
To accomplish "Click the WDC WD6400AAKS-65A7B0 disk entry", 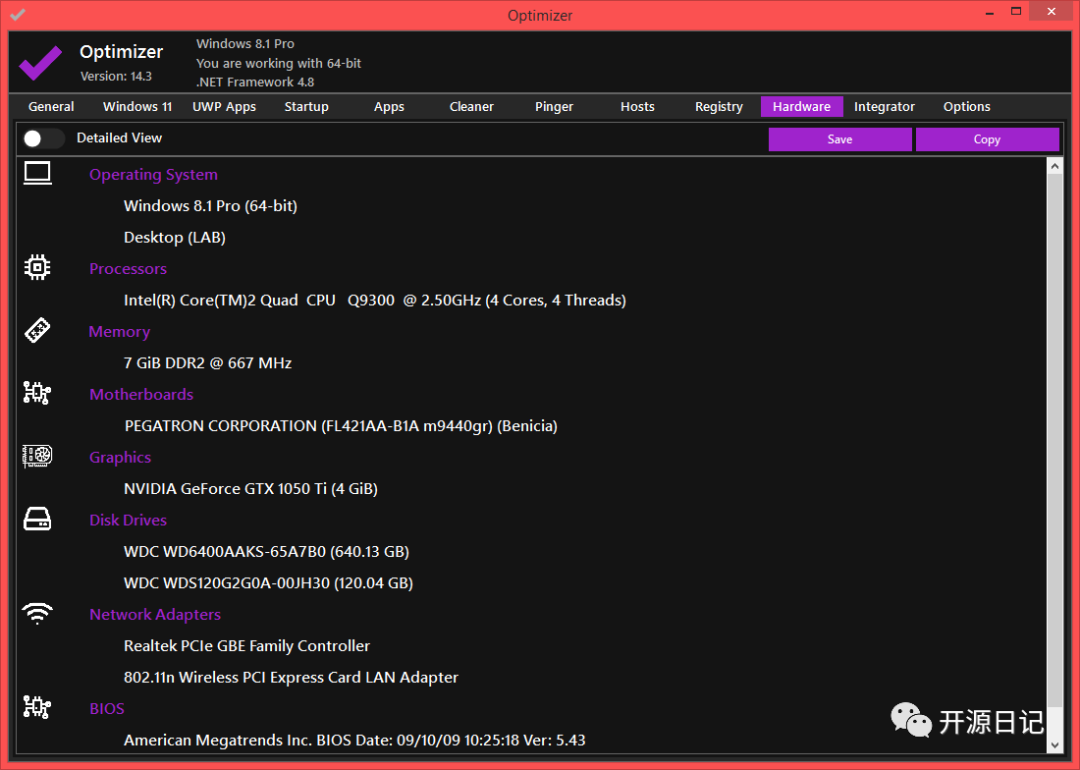I will tap(267, 552).
